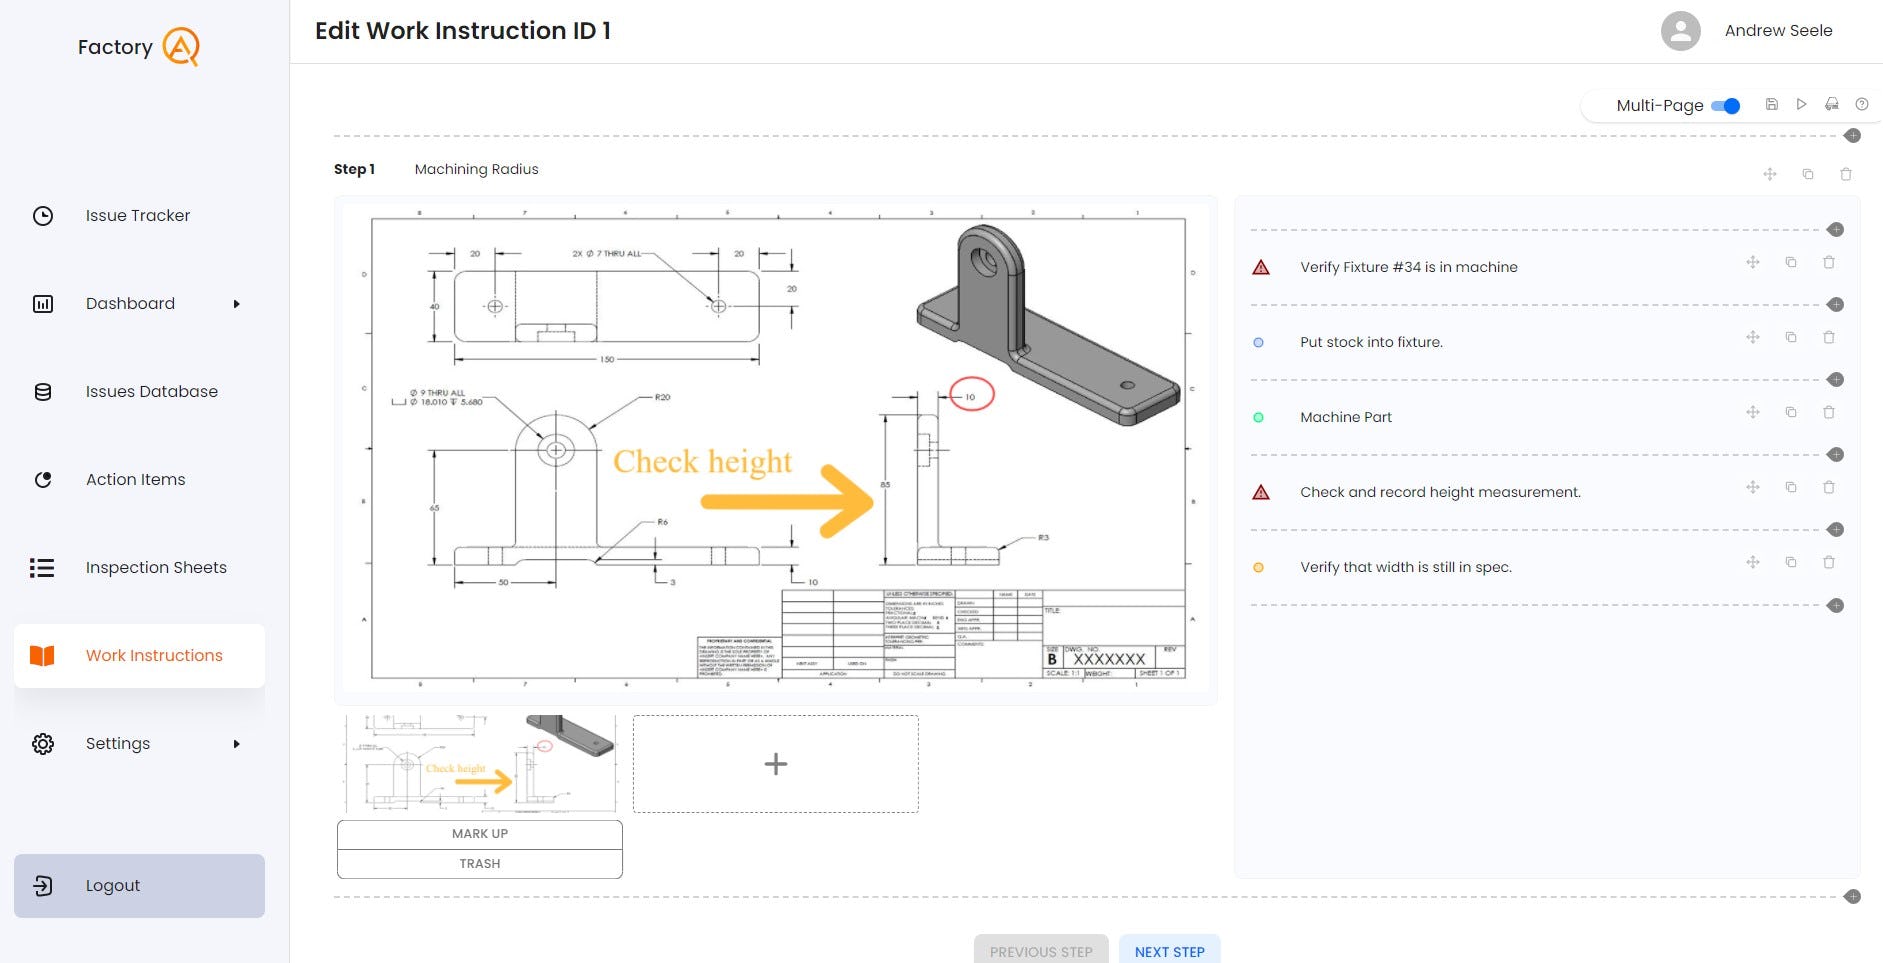The width and height of the screenshot is (1883, 963).
Task: Duplicate Step 1 with the copy icon
Action: [x=1807, y=173]
